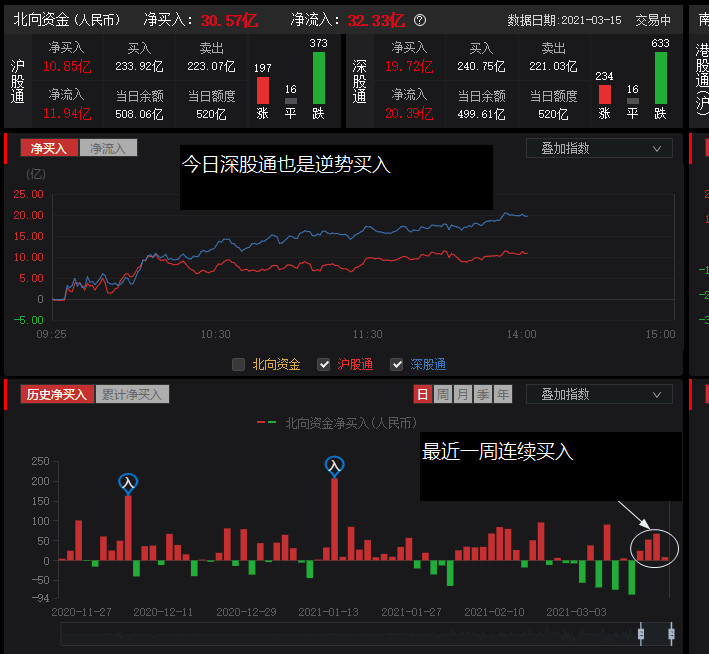Click the 沪股通 净买入 value 10.85亿
709x654 pixels.
click(x=67, y=66)
